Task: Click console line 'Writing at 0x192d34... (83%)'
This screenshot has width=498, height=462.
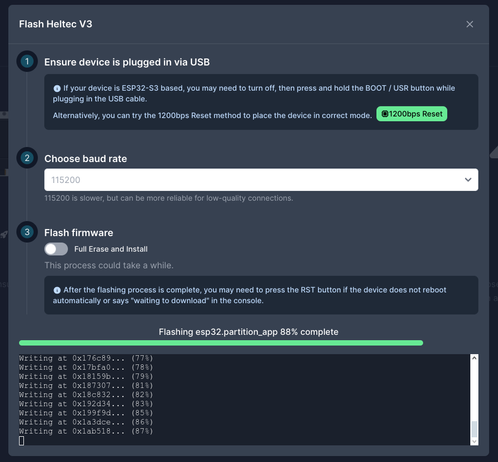Action: pos(86,404)
